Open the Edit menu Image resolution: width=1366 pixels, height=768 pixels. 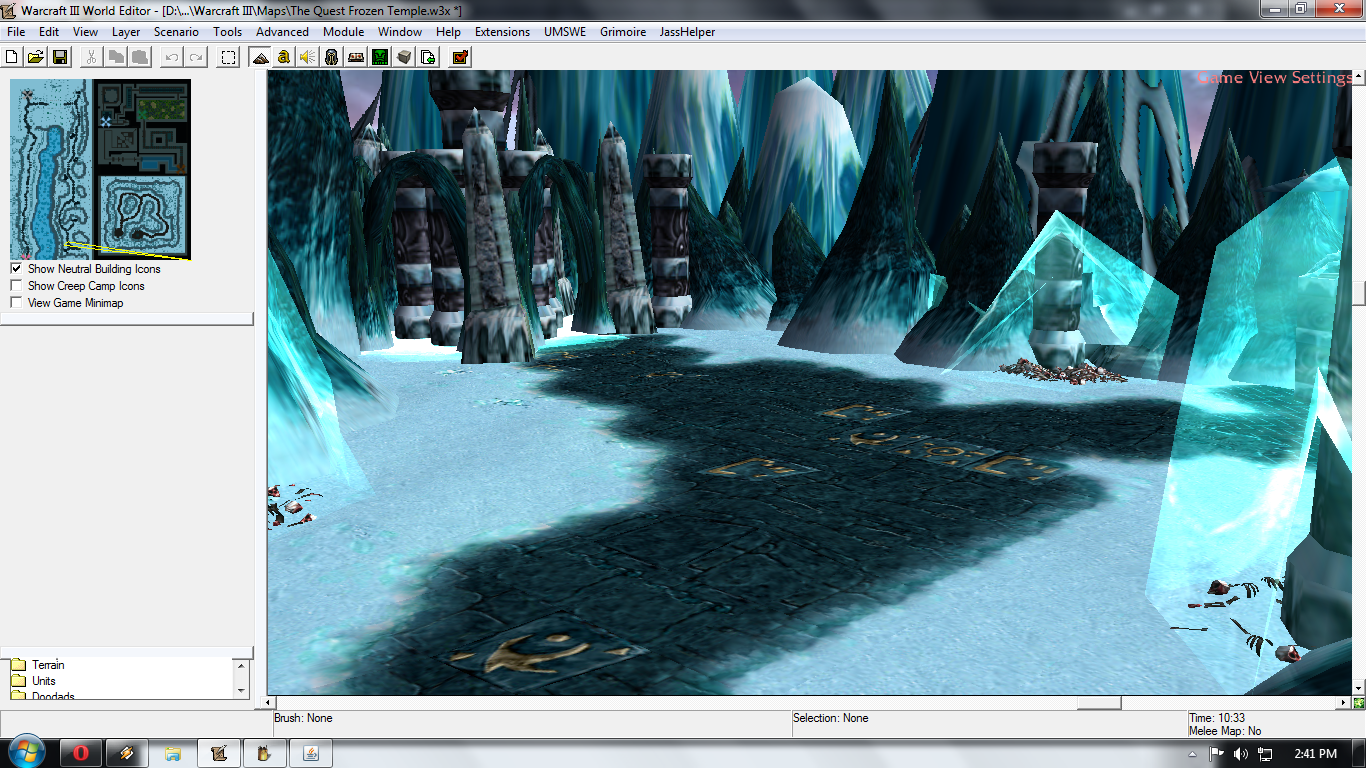[49, 32]
